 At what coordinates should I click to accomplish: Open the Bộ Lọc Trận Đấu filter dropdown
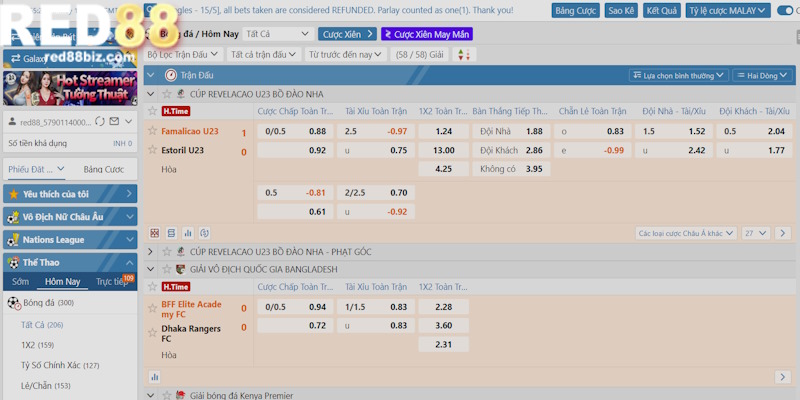pos(183,55)
